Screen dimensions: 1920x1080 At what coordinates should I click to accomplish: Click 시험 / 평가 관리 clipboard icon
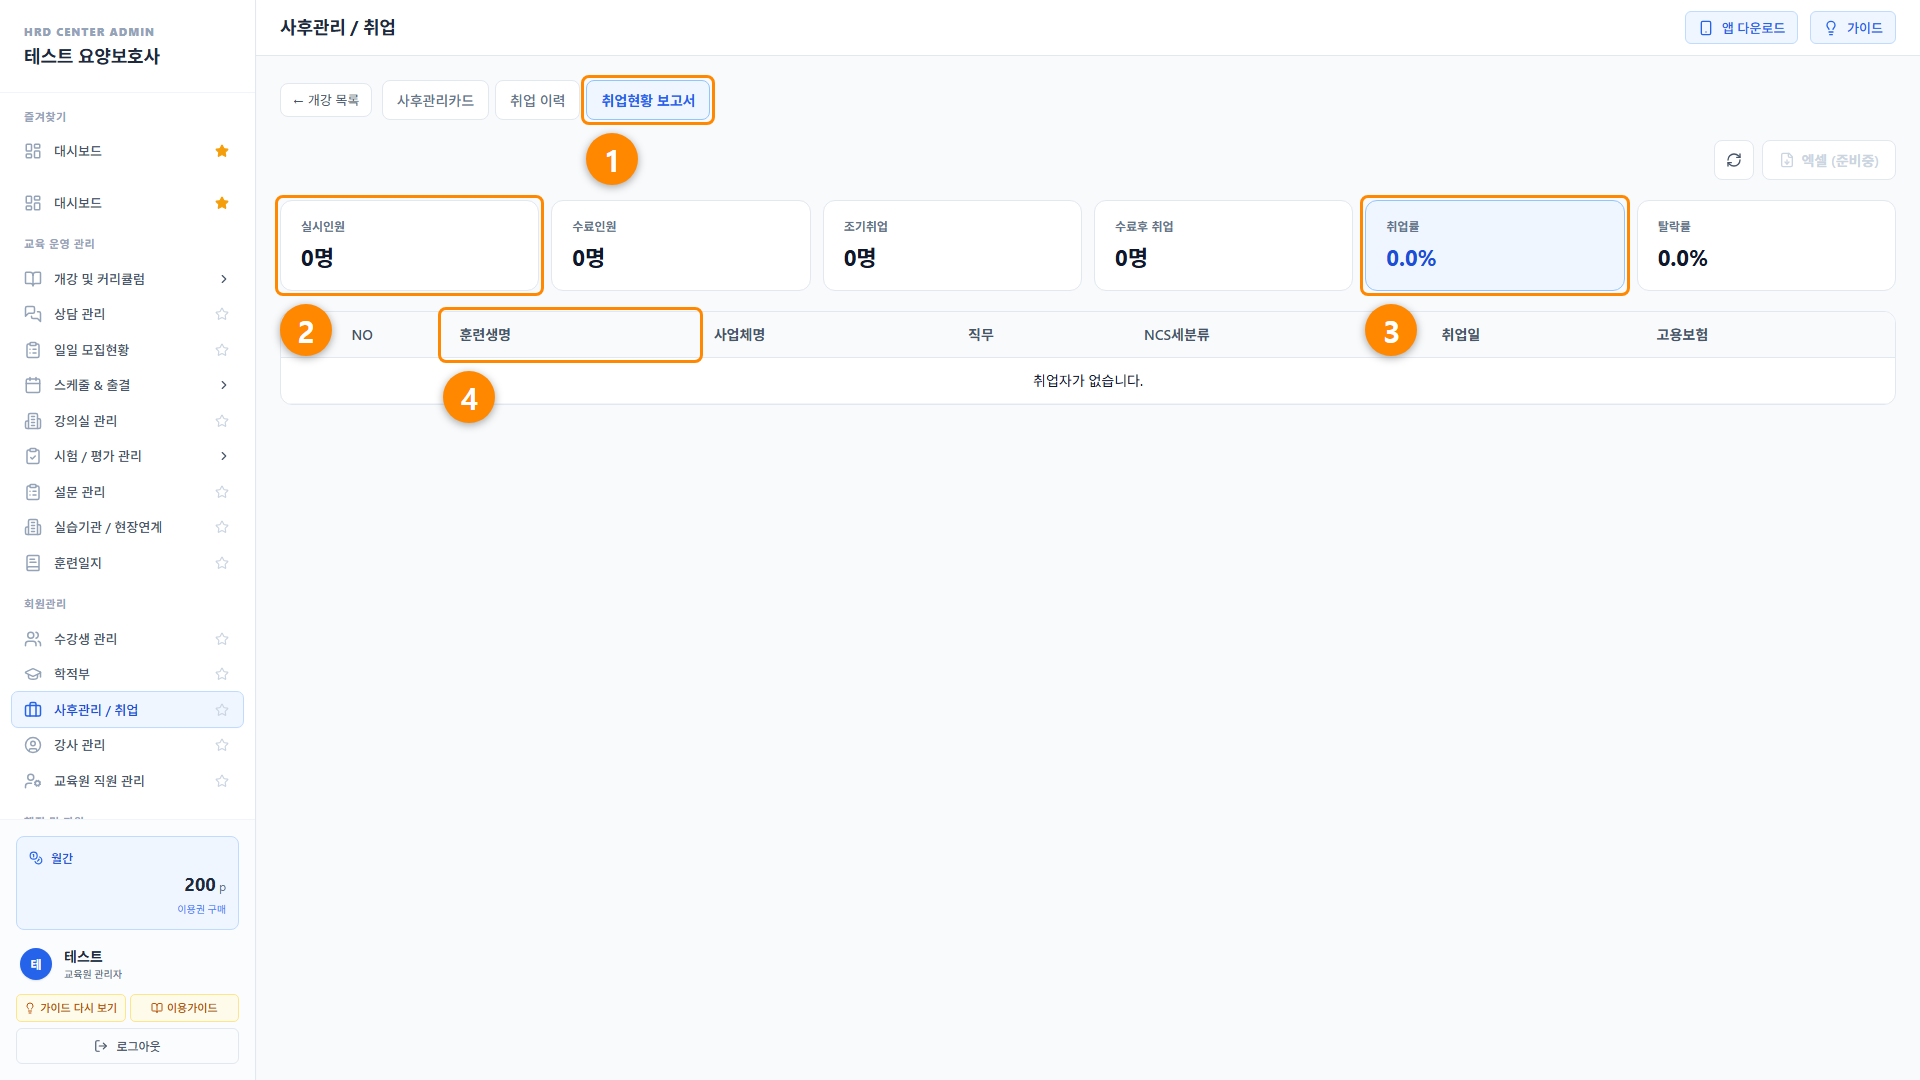coord(33,456)
